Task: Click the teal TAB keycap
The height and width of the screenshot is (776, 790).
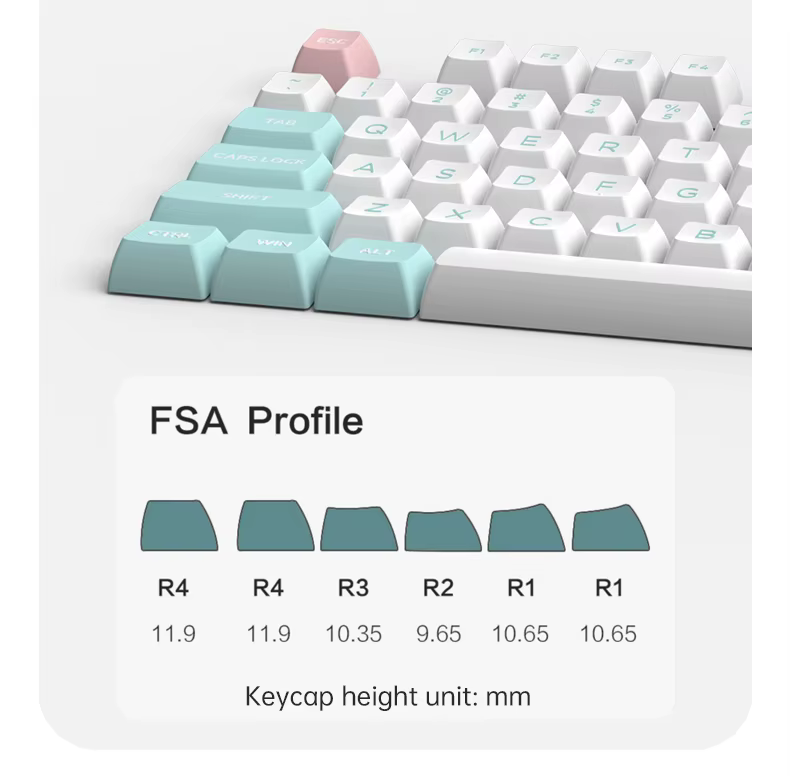Action: [x=284, y=131]
